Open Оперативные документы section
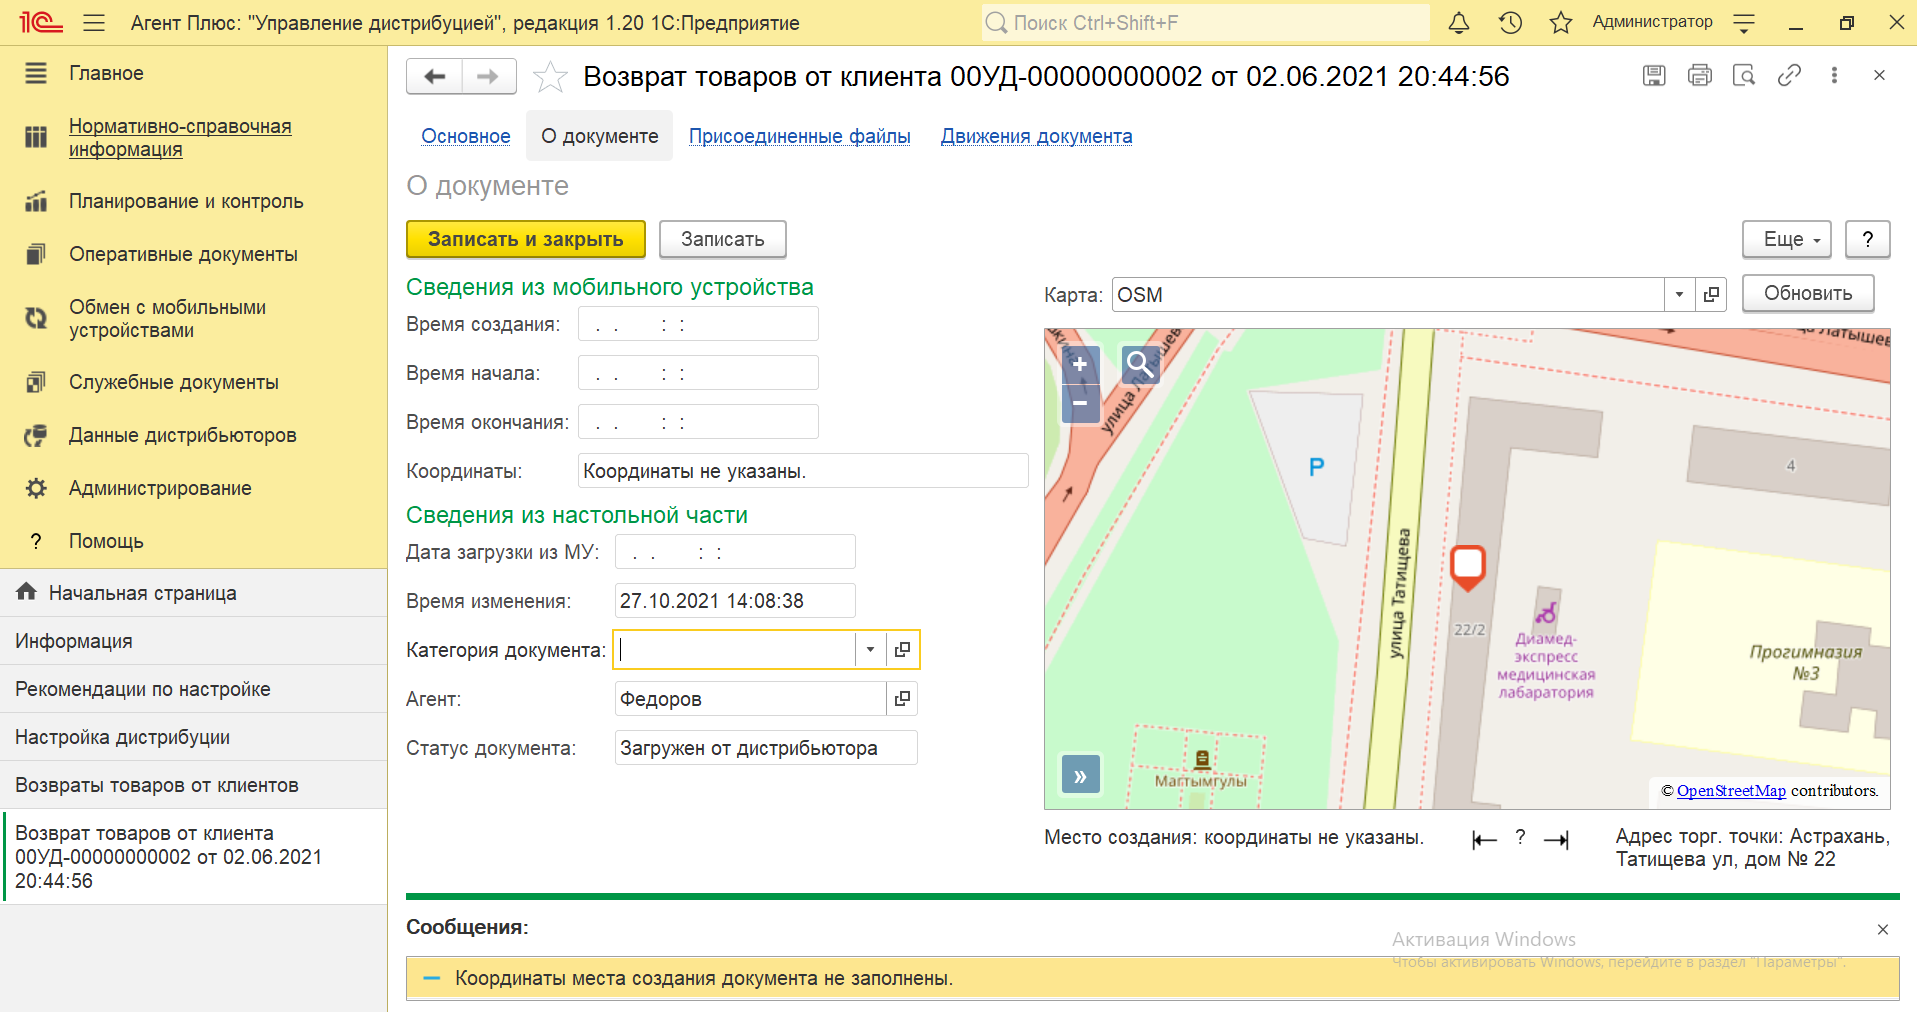Image resolution: width=1917 pixels, height=1012 pixels. point(193,254)
